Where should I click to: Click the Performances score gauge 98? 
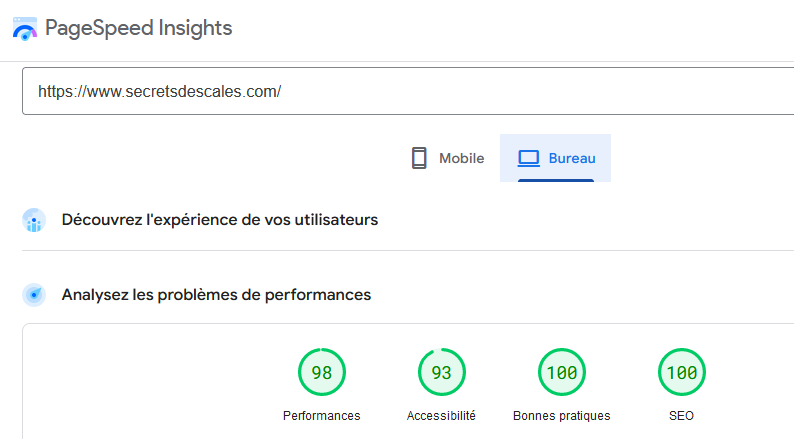tap(322, 372)
